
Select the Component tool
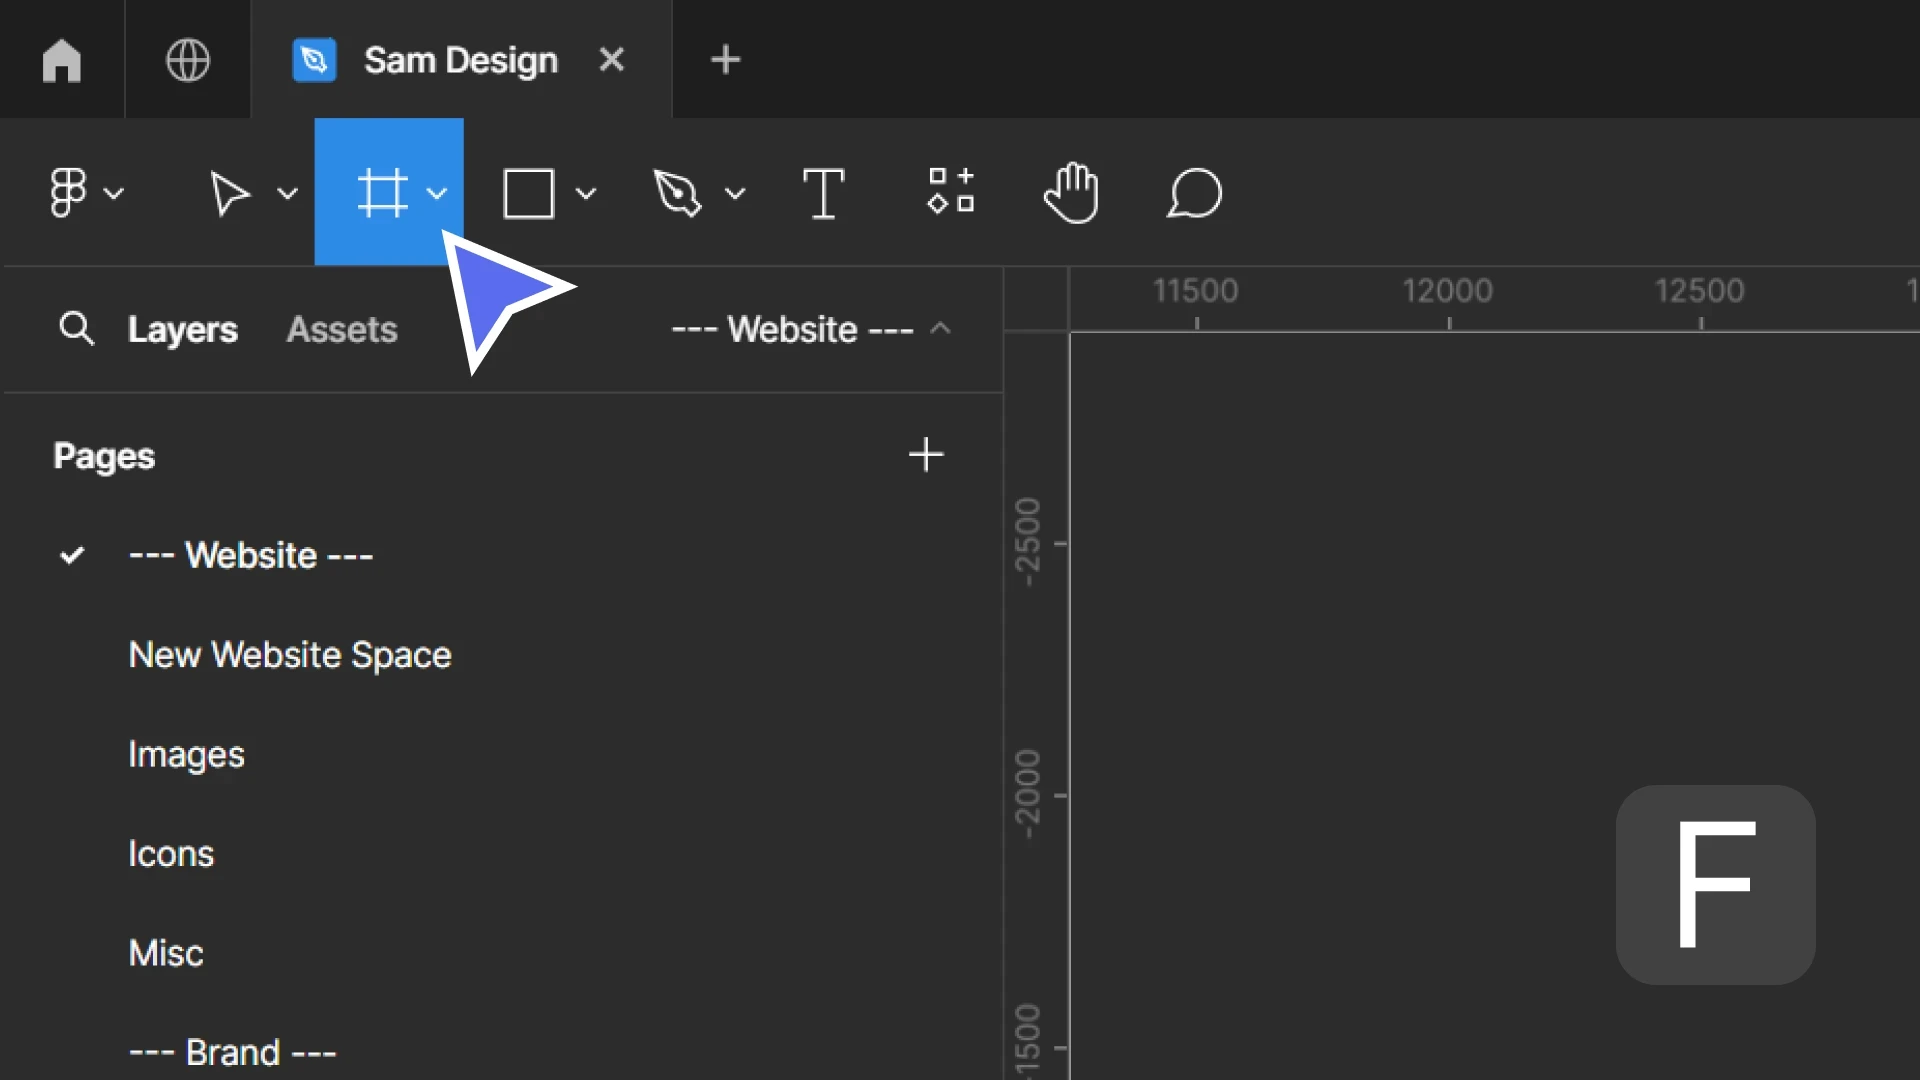[x=947, y=194]
